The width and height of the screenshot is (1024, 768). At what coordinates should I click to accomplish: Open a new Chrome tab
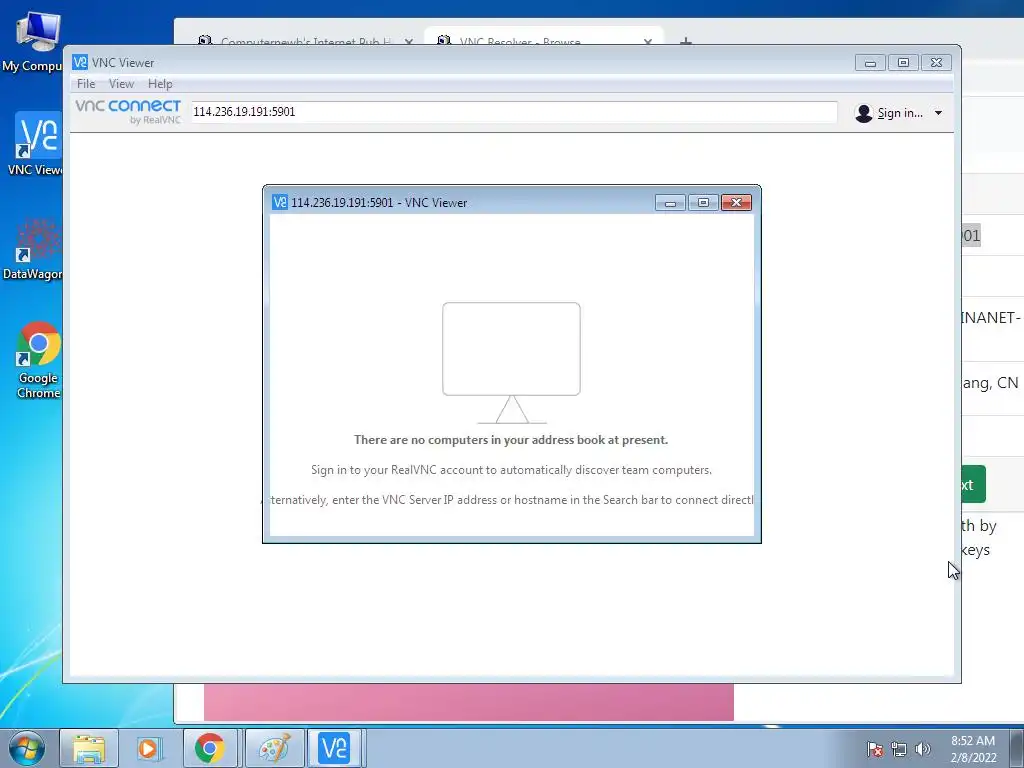click(x=686, y=42)
